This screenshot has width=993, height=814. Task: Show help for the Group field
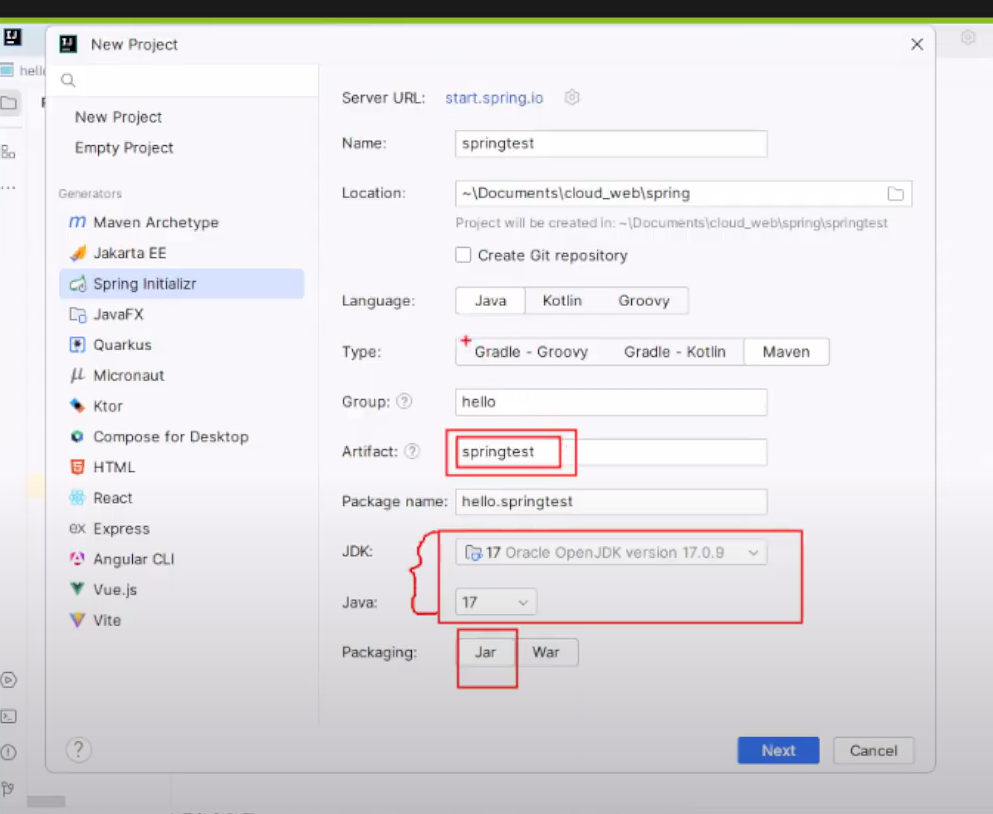(404, 402)
